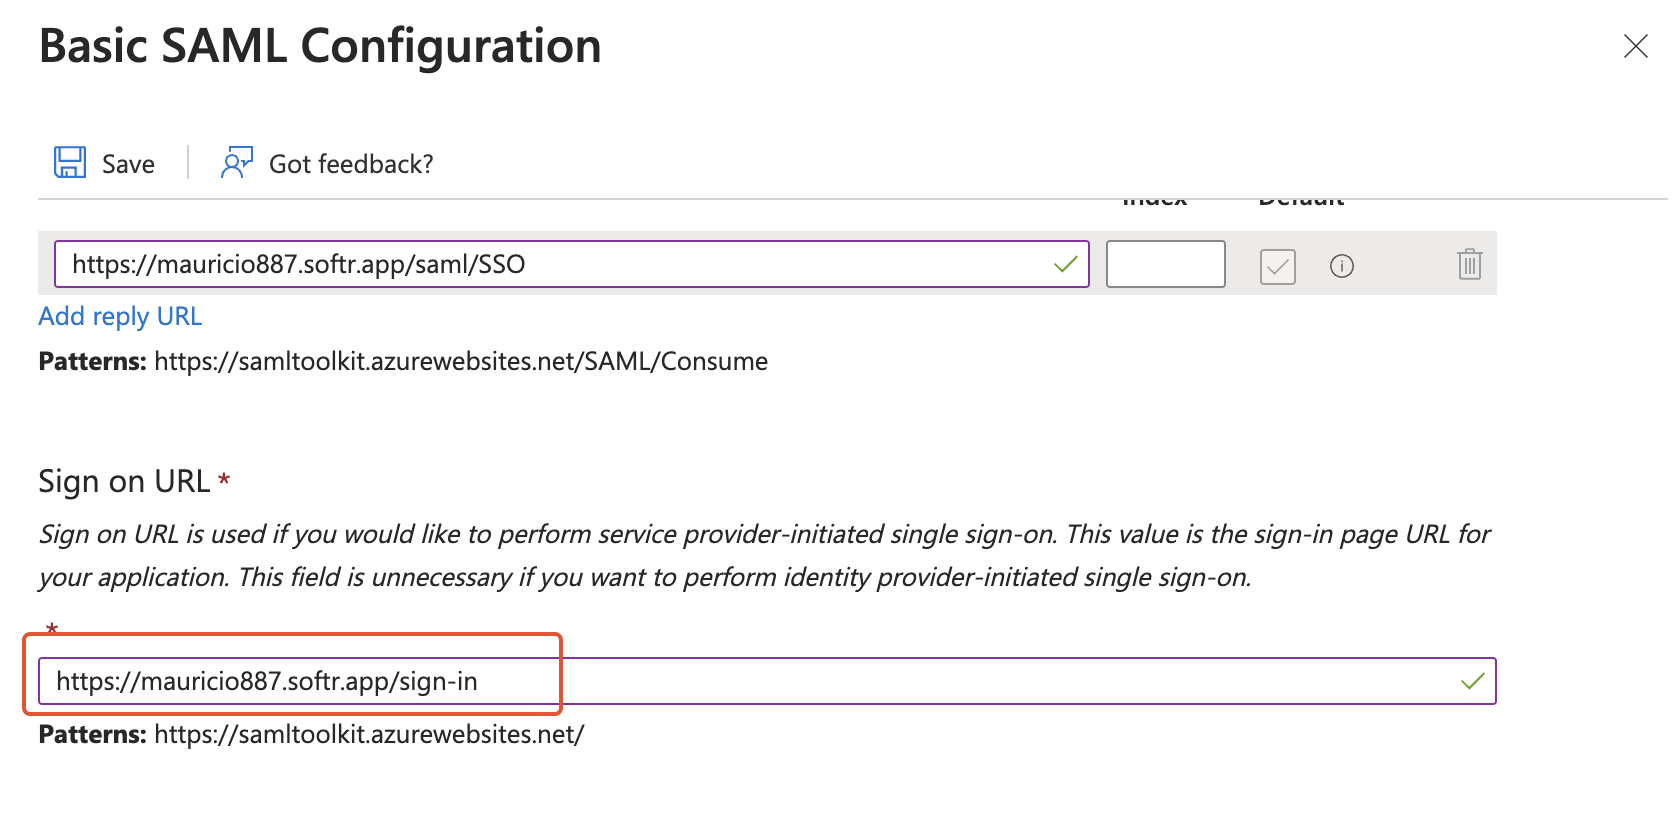1674x826 pixels.
Task: Click the Patterns URL under Sign on URL
Action: pyautogui.click(x=368, y=734)
